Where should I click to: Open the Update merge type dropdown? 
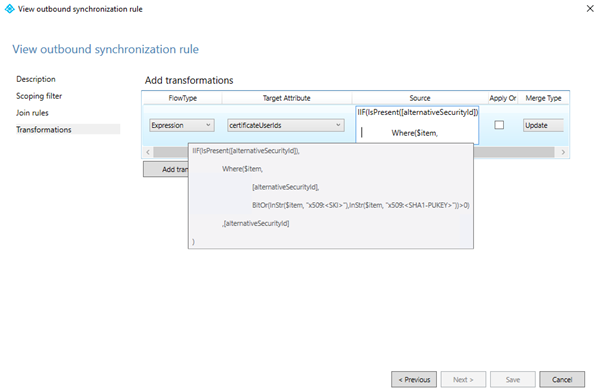(x=543, y=125)
